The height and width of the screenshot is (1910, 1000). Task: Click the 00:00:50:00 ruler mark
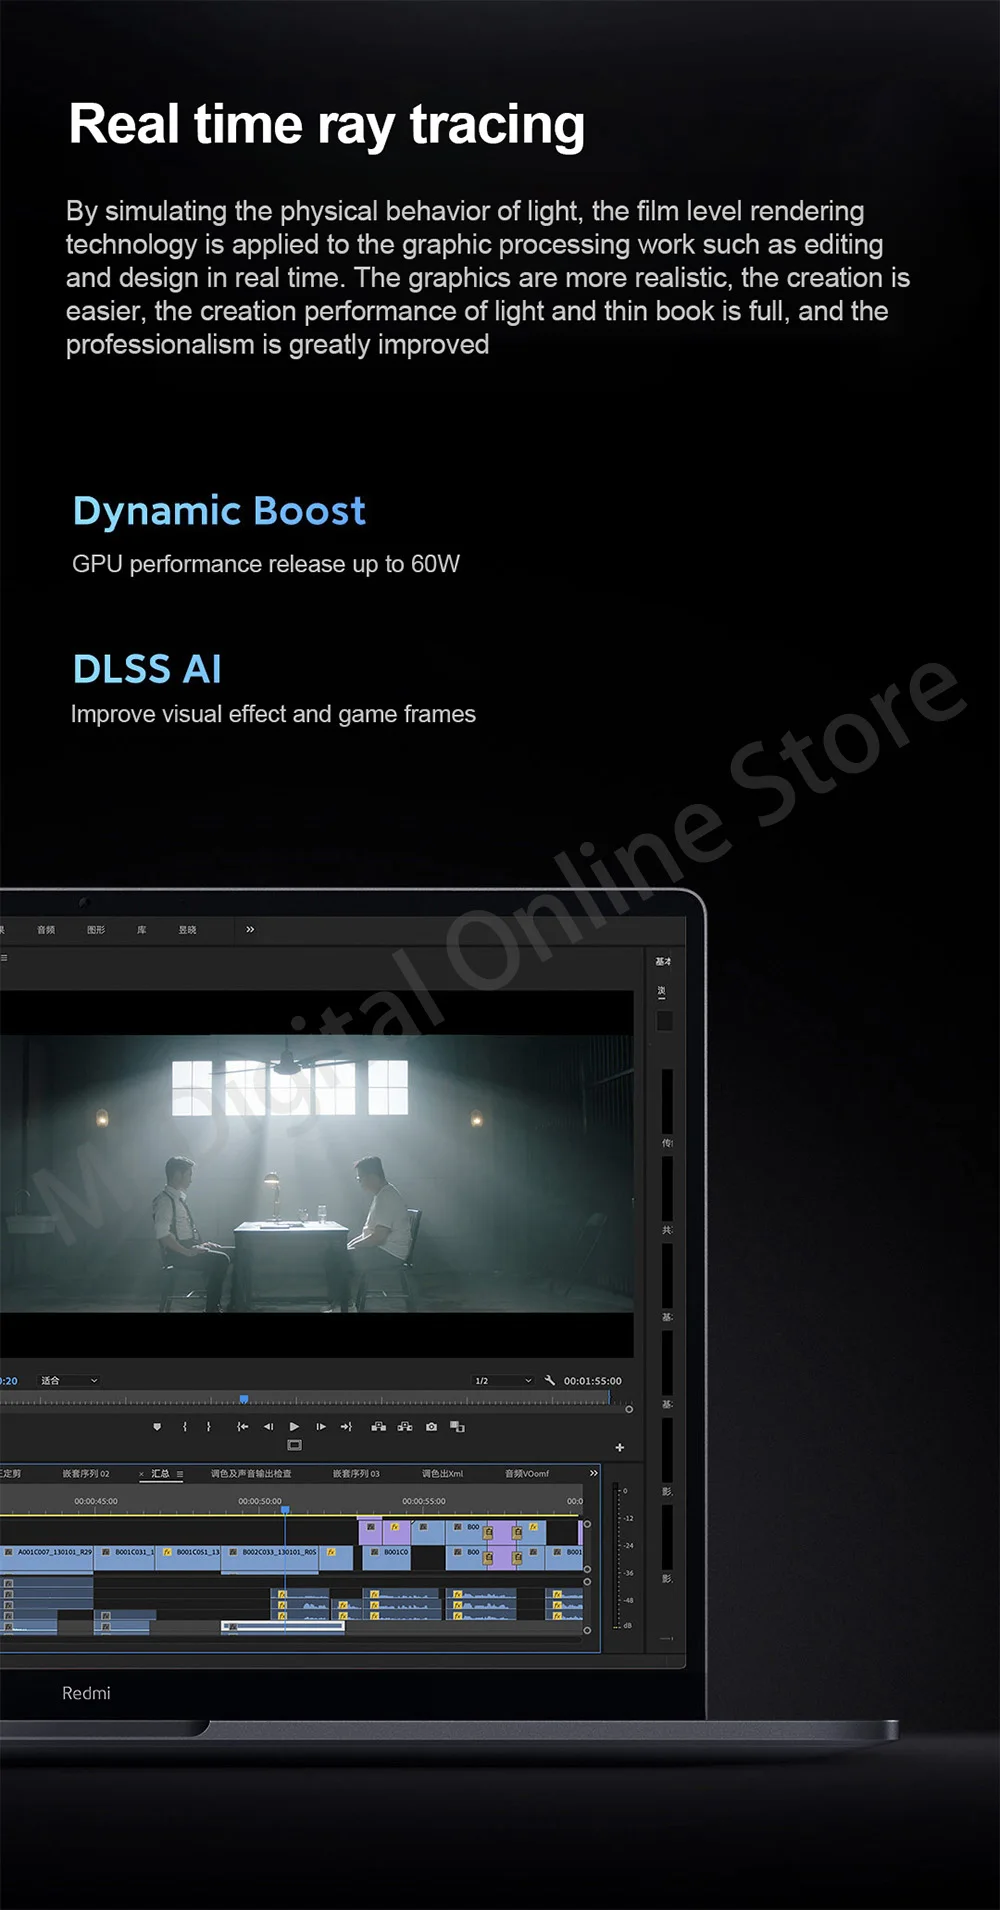tap(260, 1501)
